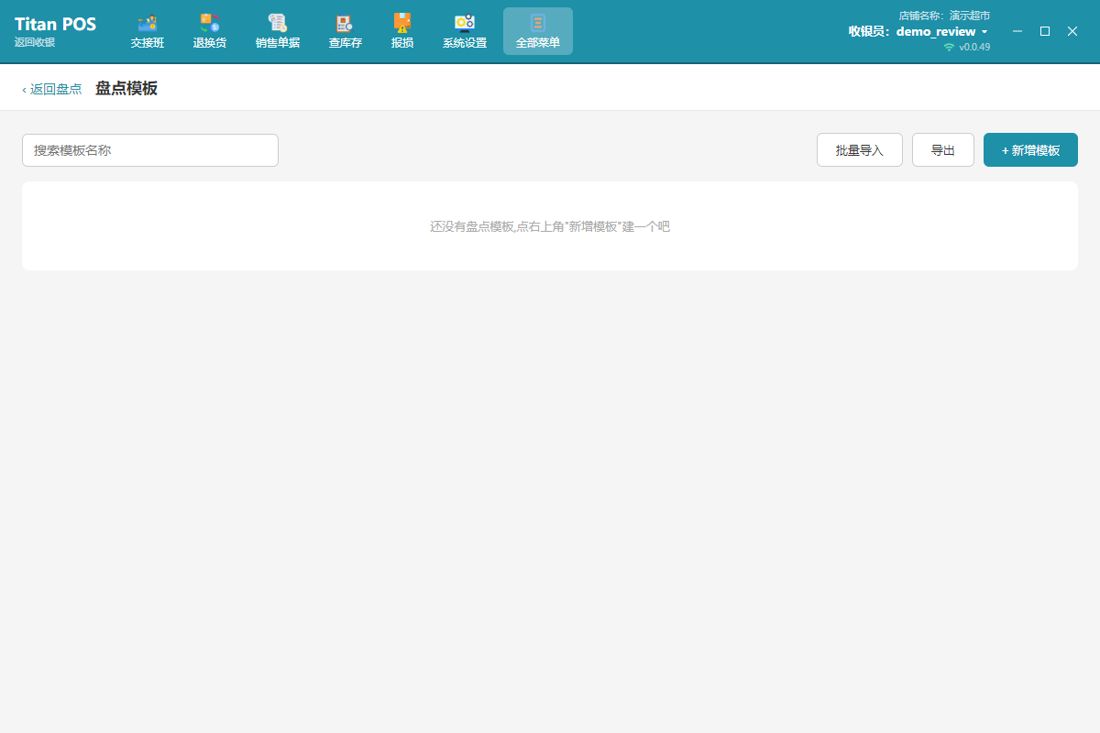Click the store name 演示超市 text
Image resolution: width=1100 pixels, height=733 pixels.
click(x=970, y=15)
